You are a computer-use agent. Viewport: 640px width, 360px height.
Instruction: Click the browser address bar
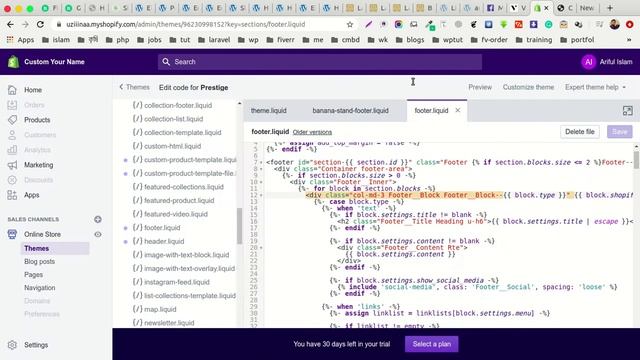pyautogui.click(x=204, y=24)
